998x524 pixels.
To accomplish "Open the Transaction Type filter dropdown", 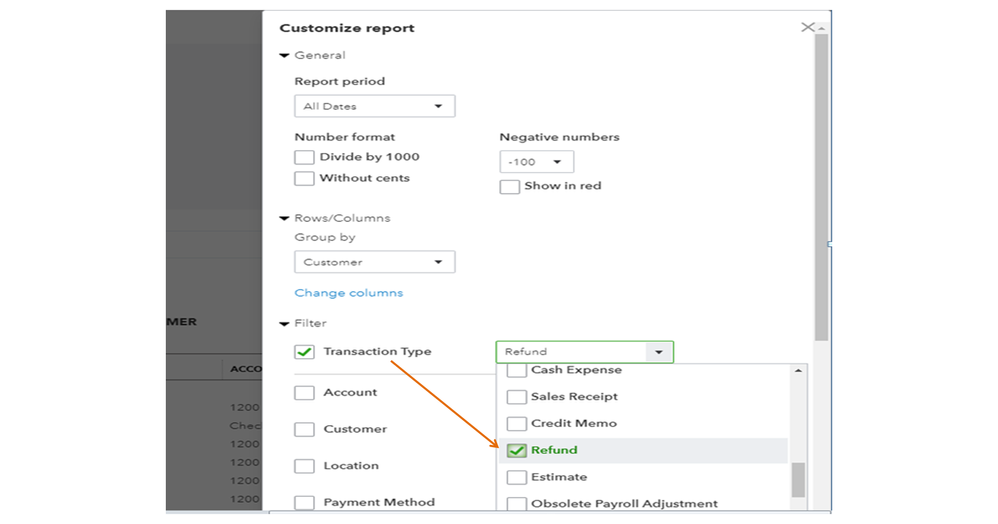I will [x=584, y=352].
